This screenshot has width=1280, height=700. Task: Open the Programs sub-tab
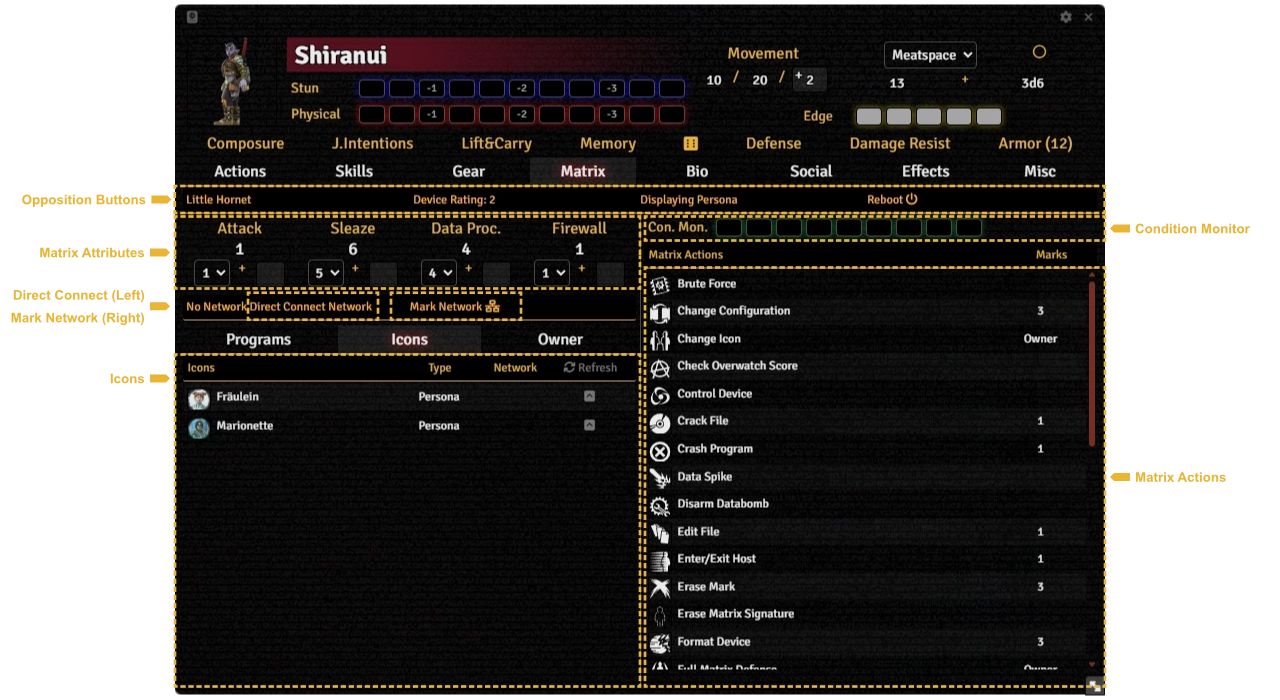tap(258, 339)
